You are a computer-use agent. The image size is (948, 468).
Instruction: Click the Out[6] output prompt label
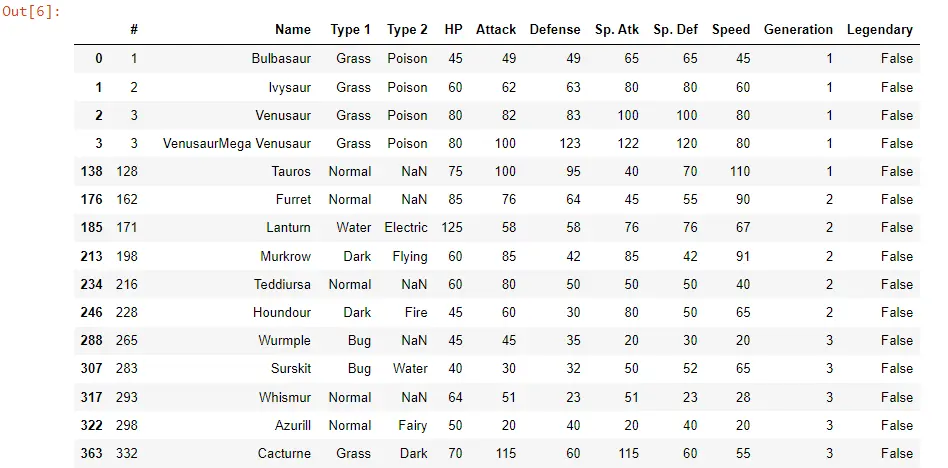[x=31, y=11]
